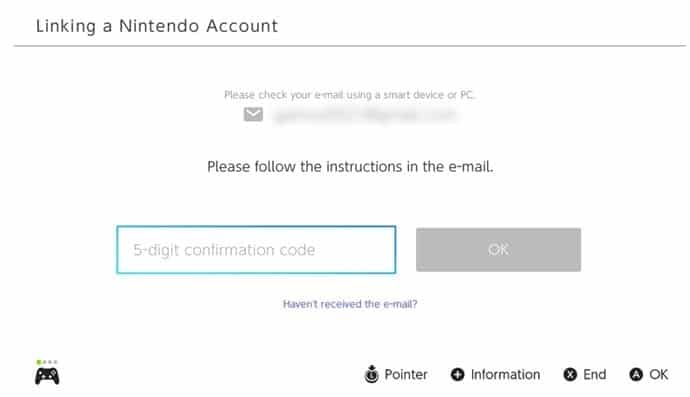Select the Information label in footer
The image size is (690, 397).
coord(505,375)
